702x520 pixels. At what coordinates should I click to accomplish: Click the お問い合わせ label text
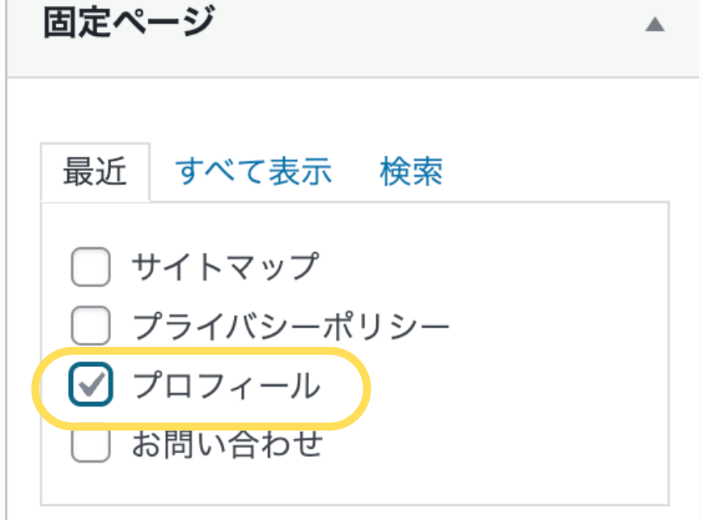tap(228, 444)
